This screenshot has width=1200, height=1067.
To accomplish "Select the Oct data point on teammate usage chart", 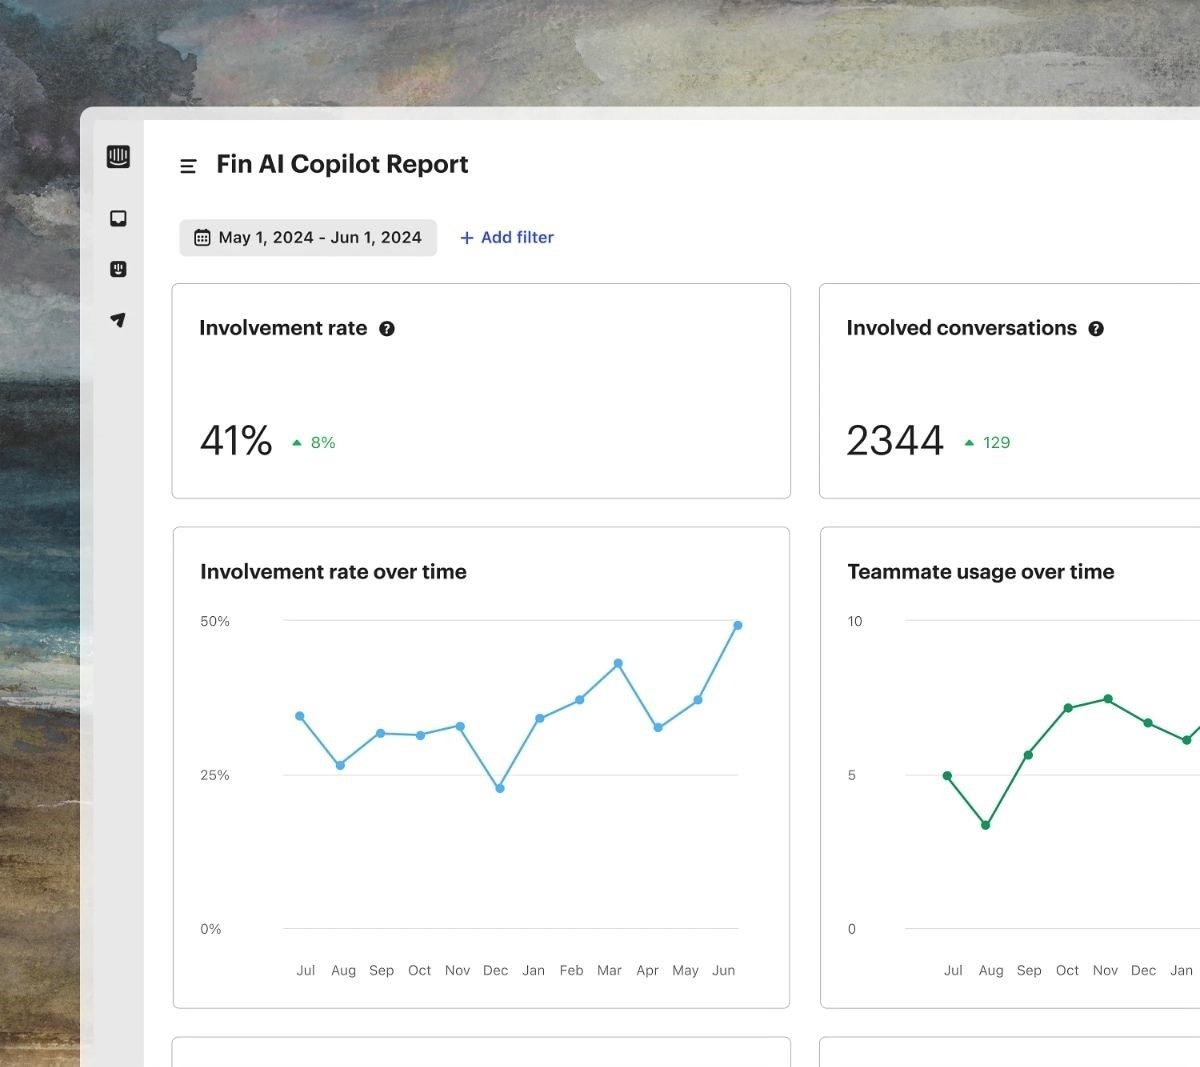I will (x=1068, y=708).
